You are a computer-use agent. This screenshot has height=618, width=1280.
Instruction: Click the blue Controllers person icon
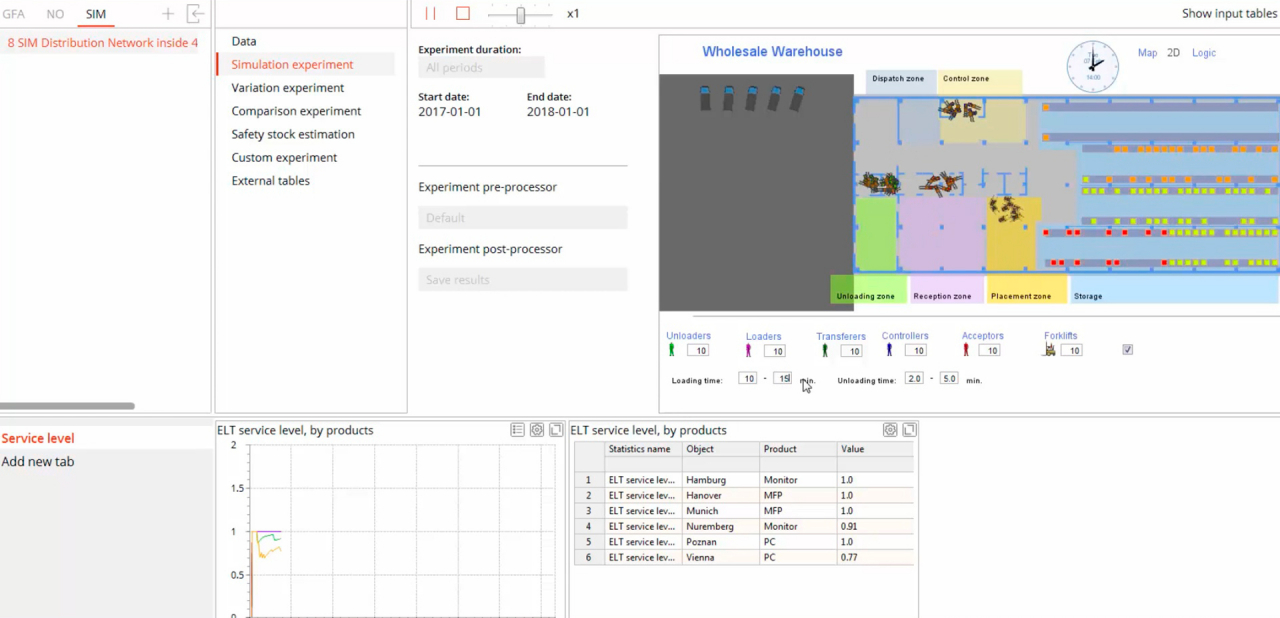coord(889,350)
